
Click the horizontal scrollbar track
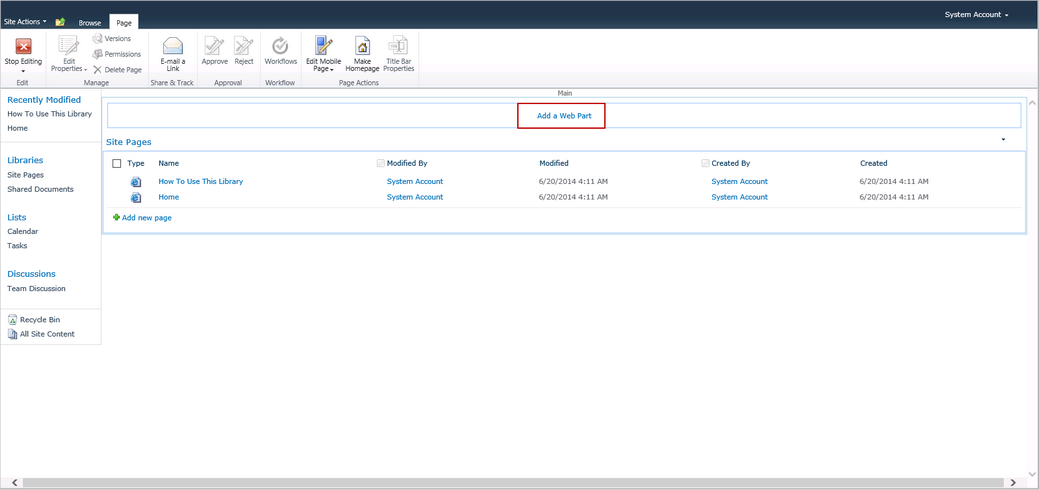pyautogui.click(x=514, y=483)
